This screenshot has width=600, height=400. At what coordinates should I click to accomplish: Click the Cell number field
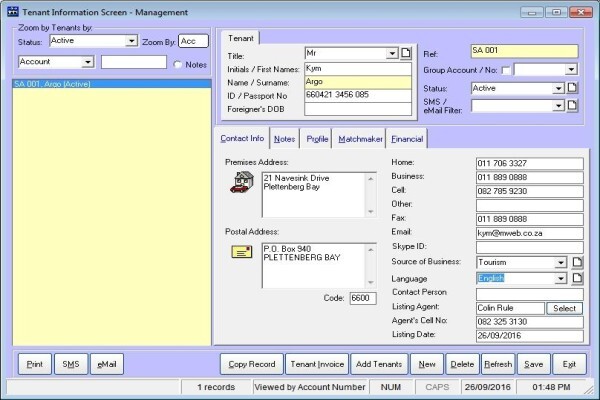[530, 191]
